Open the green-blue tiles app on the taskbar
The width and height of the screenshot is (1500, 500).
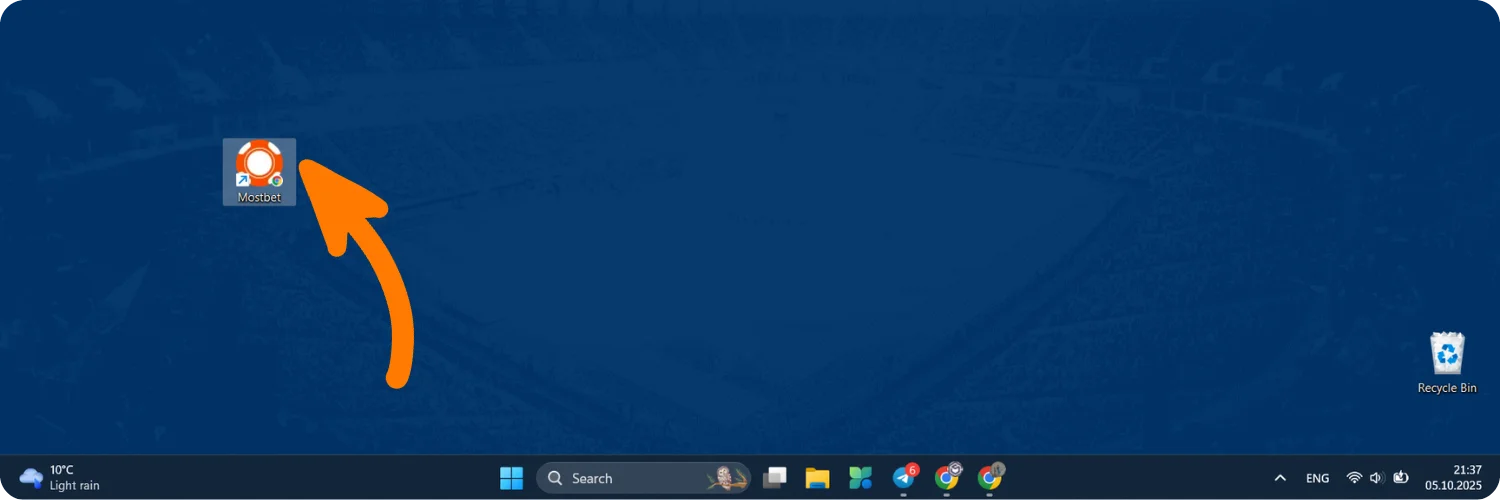click(861, 478)
